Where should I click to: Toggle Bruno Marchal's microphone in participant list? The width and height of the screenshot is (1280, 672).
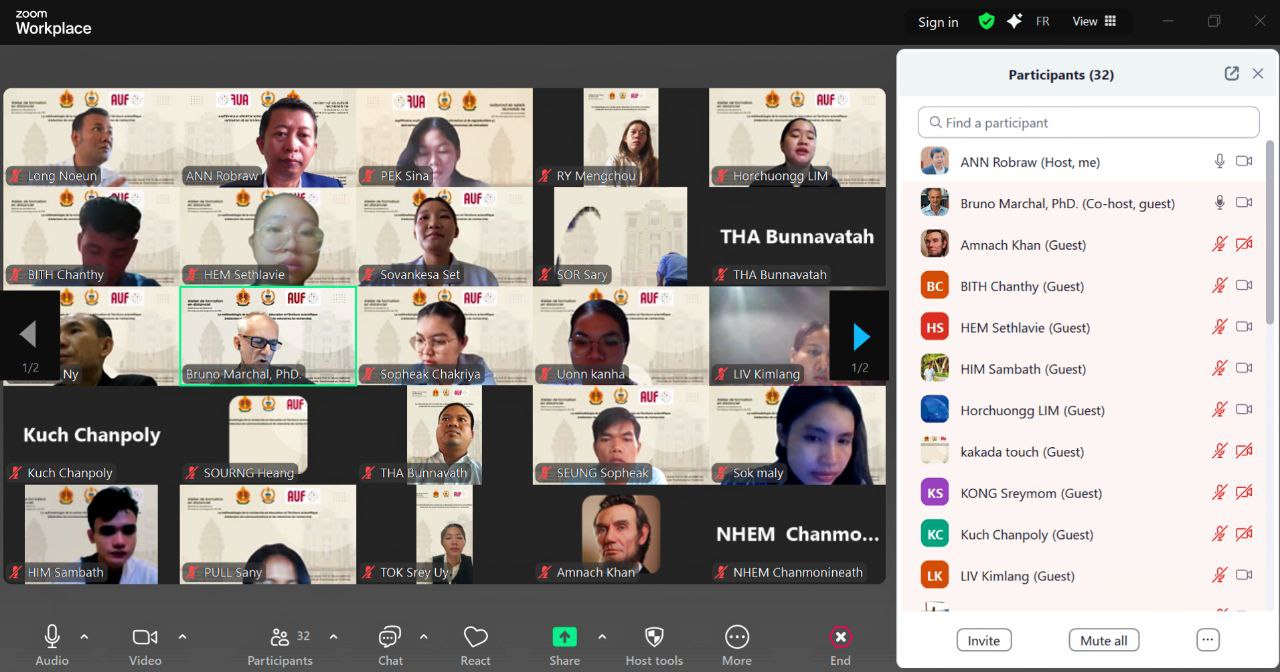1219,203
